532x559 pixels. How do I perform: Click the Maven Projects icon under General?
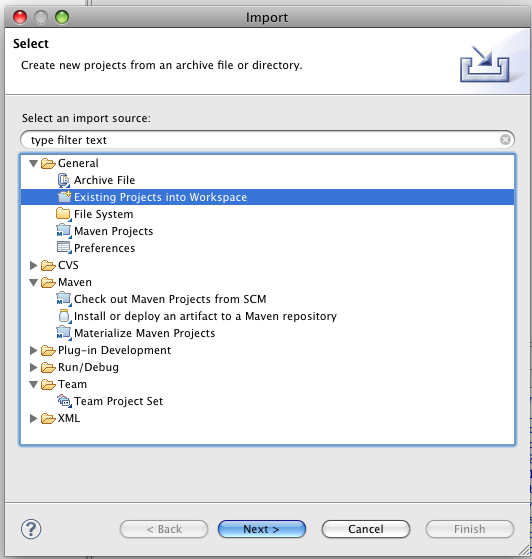click(x=64, y=231)
